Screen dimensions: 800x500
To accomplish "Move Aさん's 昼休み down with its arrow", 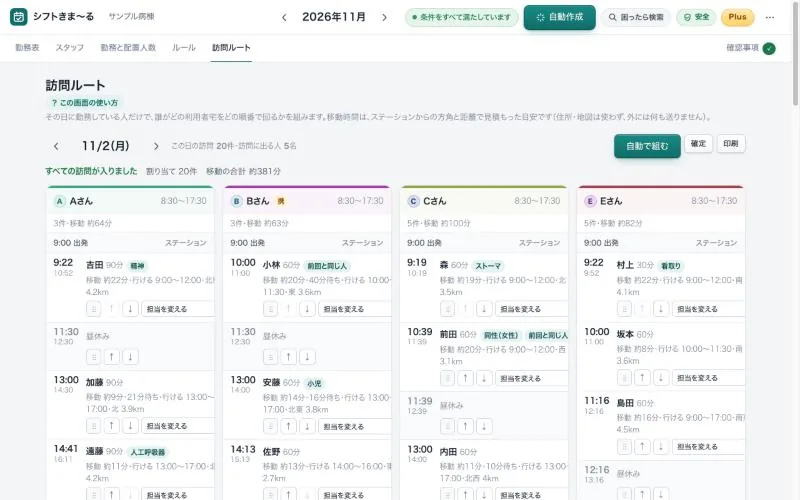I will click(130, 357).
